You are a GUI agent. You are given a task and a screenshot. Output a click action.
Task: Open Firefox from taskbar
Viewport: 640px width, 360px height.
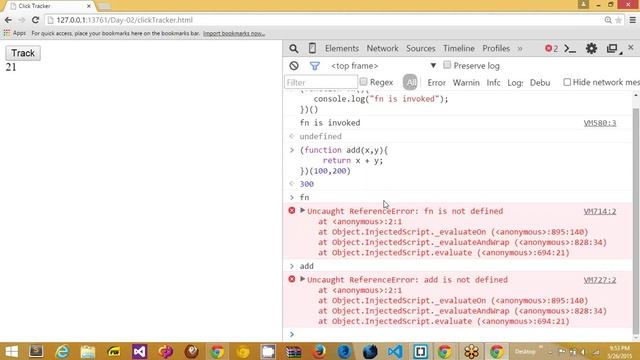tap(319, 351)
